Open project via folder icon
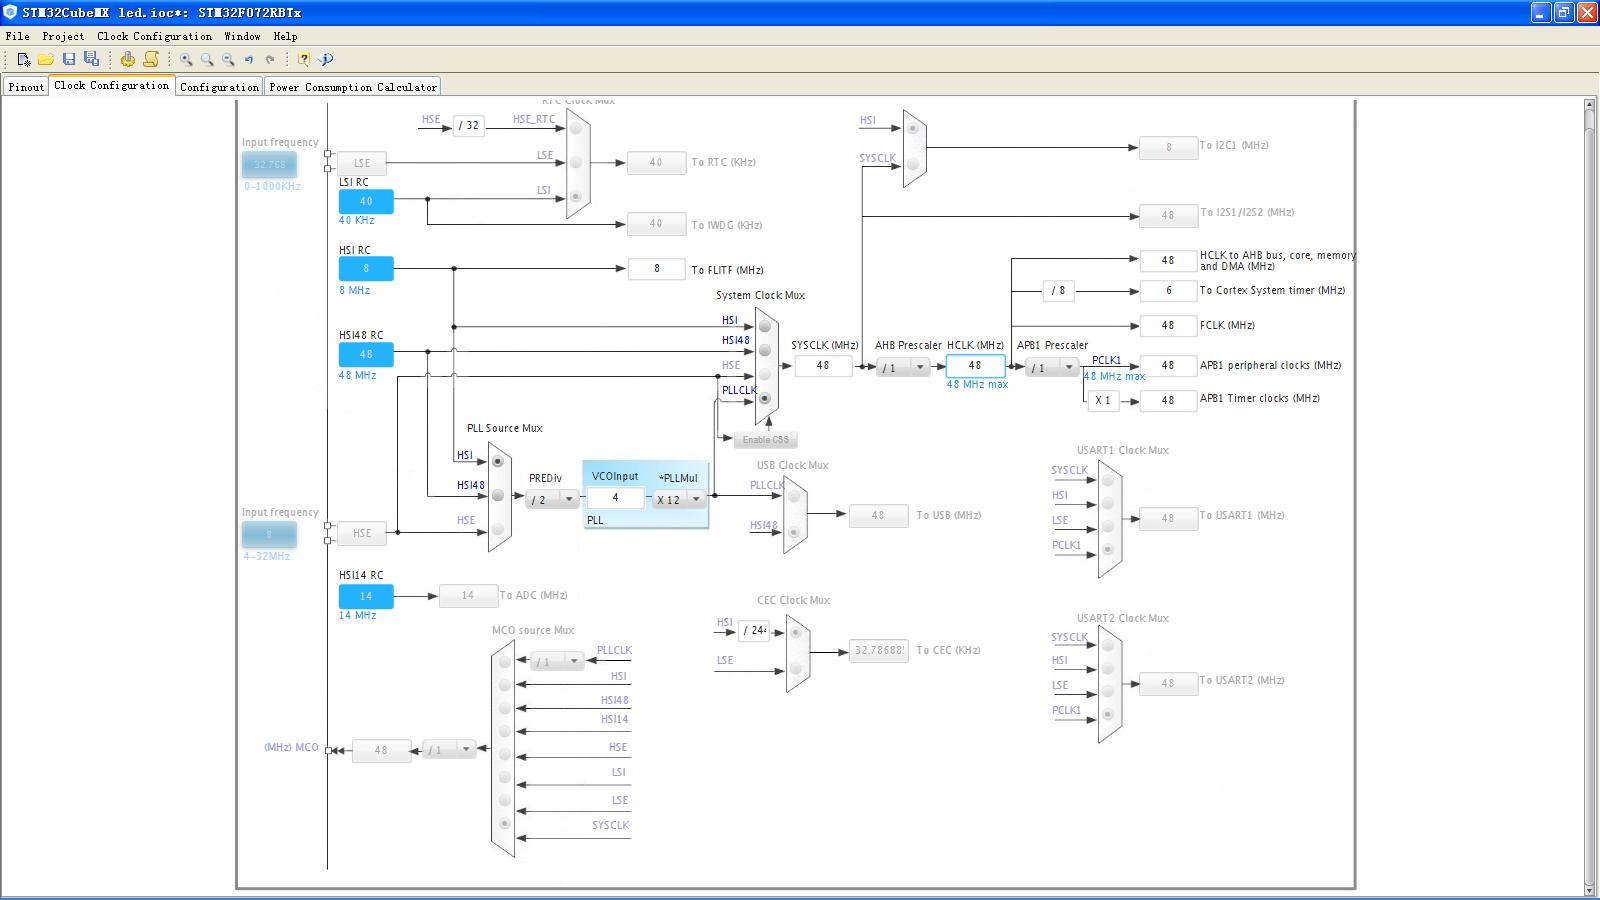 click(x=46, y=60)
